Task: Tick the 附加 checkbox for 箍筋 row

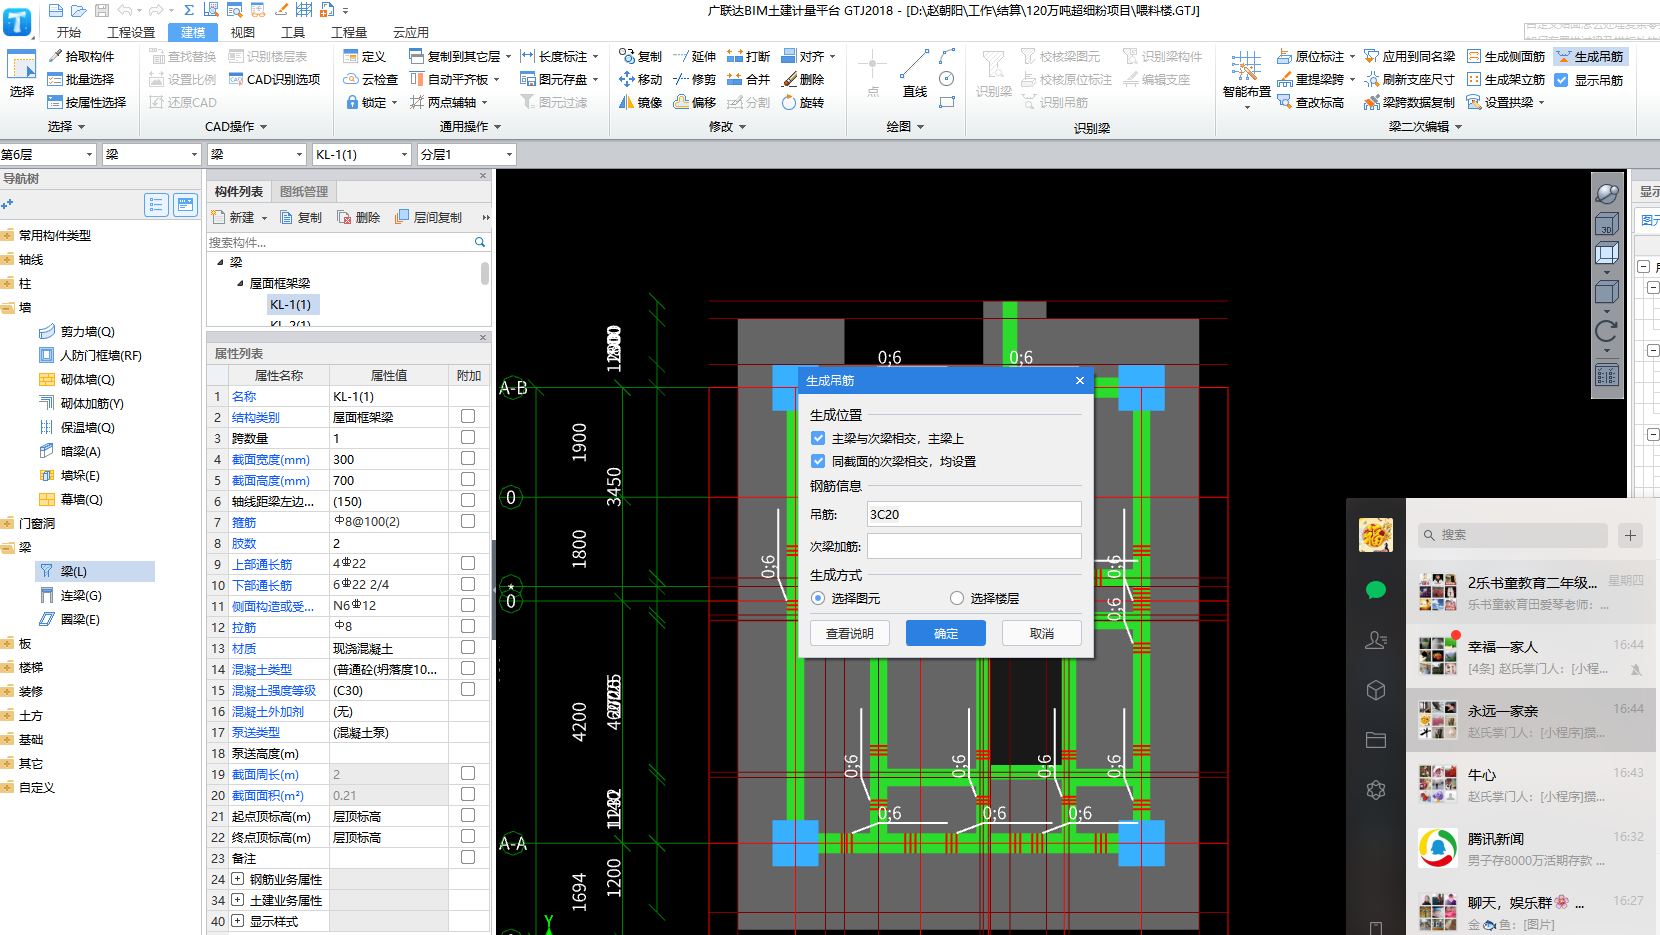Action: pos(468,521)
